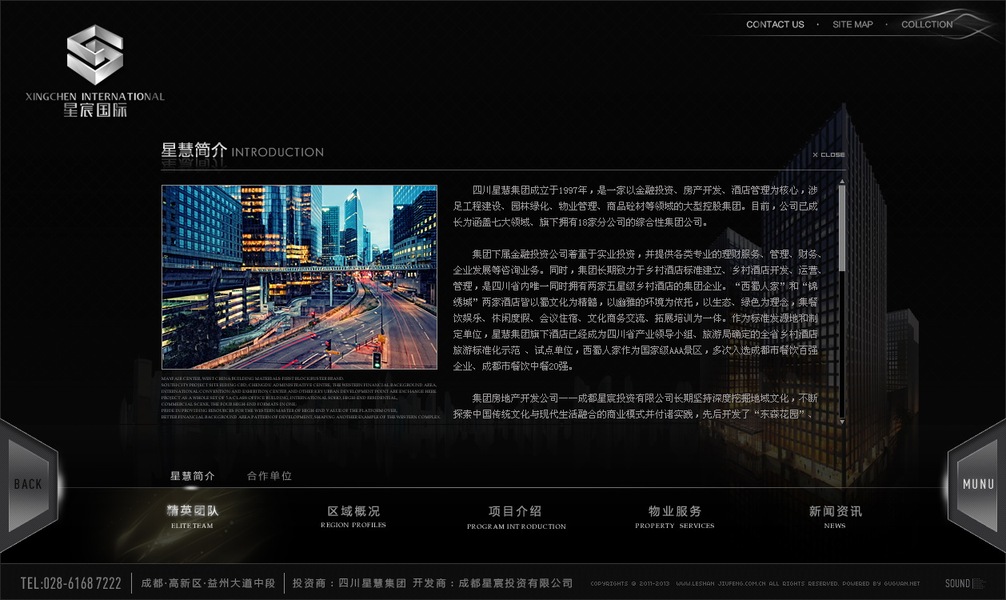Click the city night photo thumbnail
The image size is (1006, 600).
pos(300,277)
